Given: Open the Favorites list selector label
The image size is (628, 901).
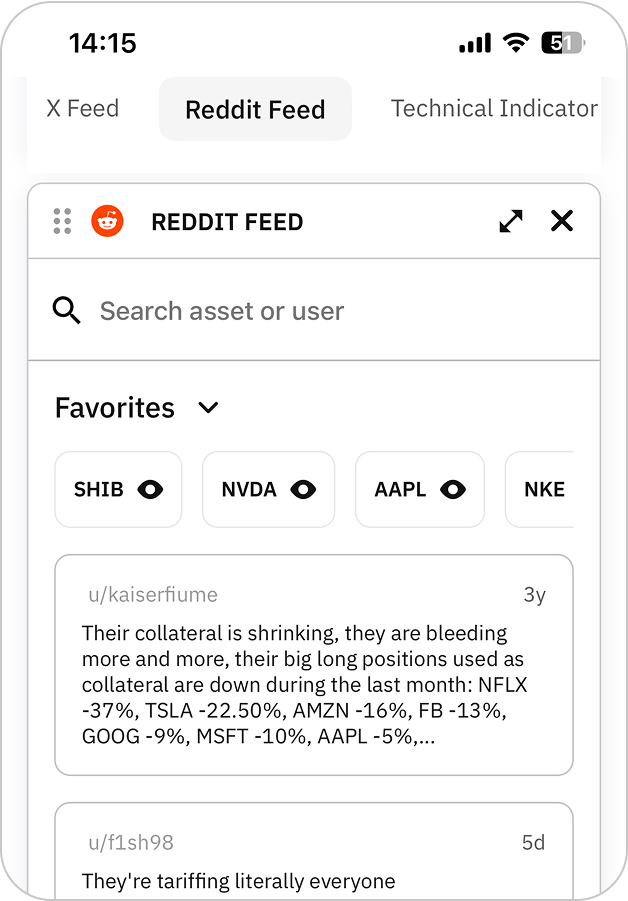Looking at the screenshot, I should click(x=115, y=408).
